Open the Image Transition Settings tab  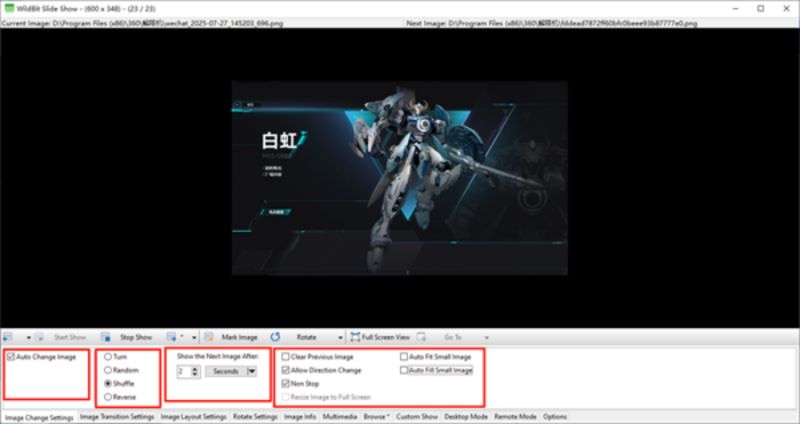(x=117, y=417)
